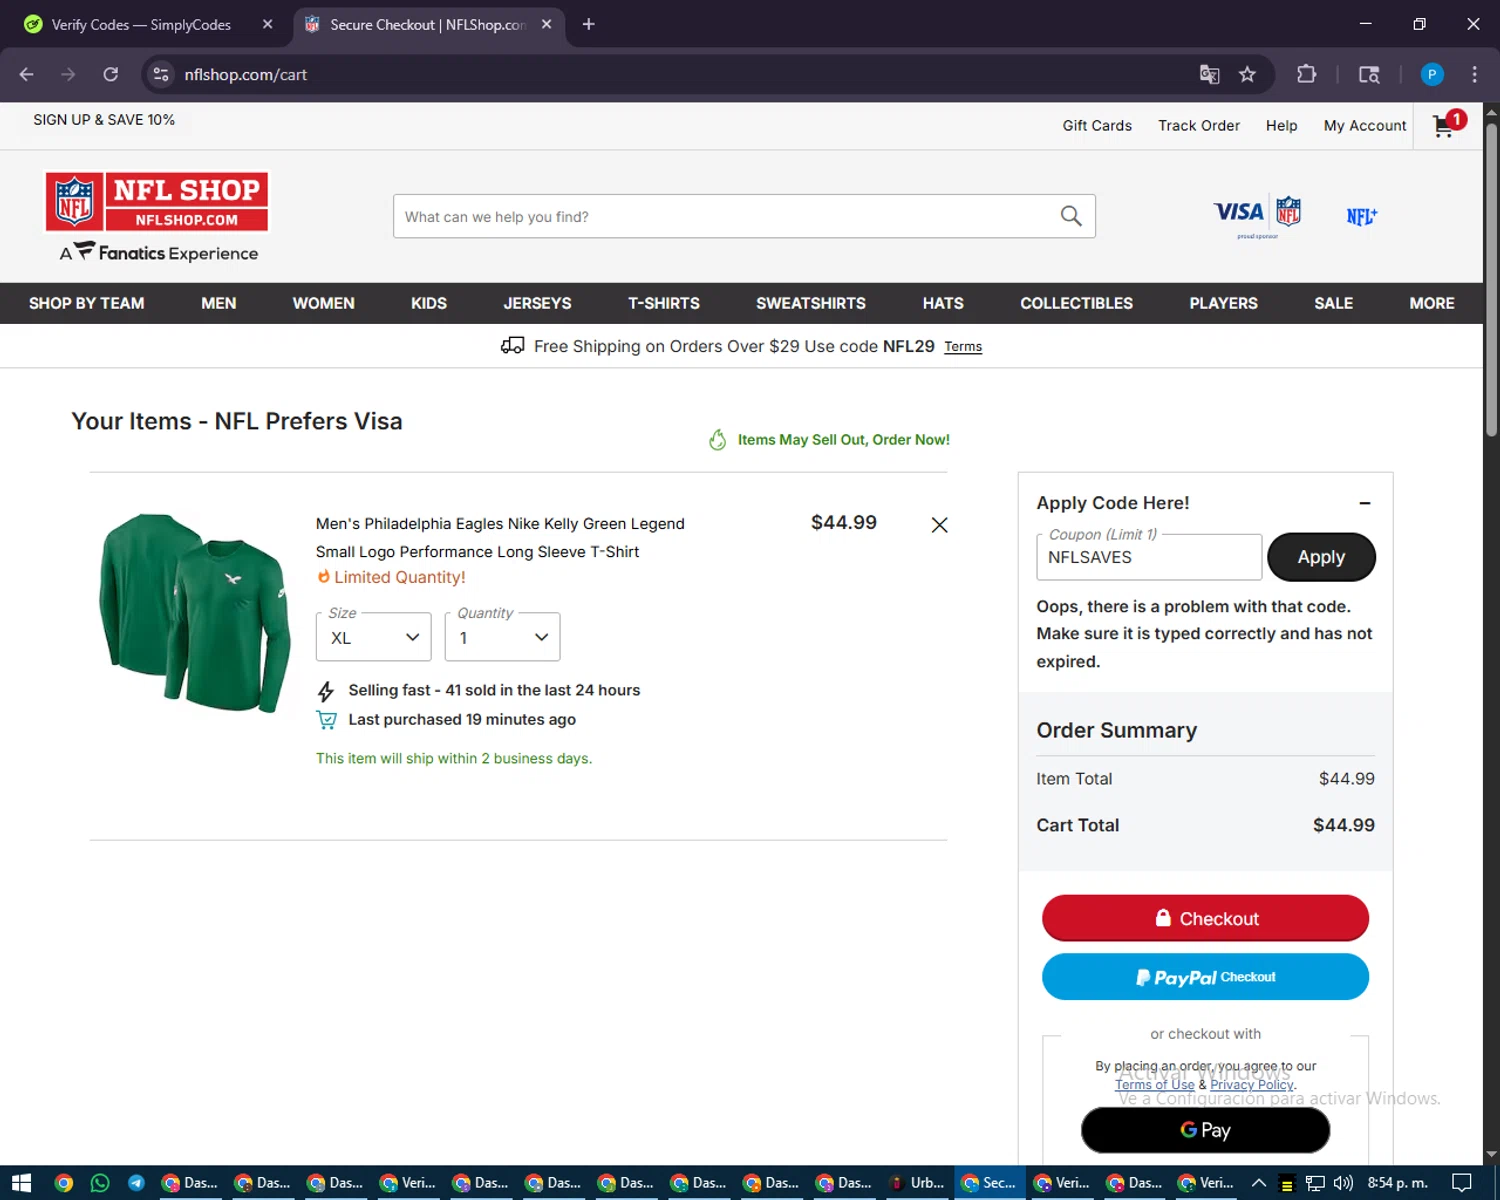
Task: Open the KIDS menu
Action: (x=429, y=303)
